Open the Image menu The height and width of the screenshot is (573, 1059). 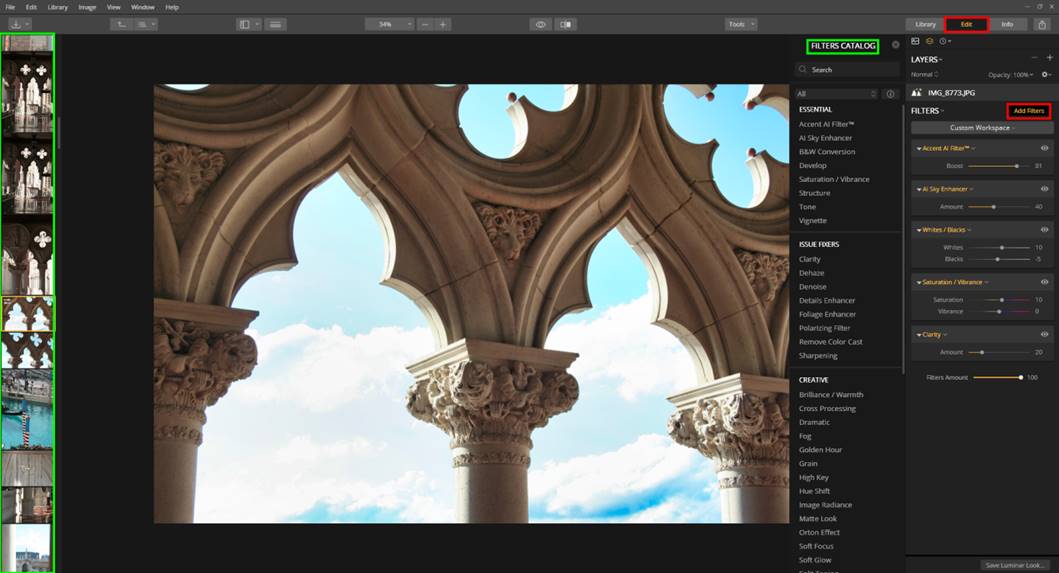click(x=87, y=7)
